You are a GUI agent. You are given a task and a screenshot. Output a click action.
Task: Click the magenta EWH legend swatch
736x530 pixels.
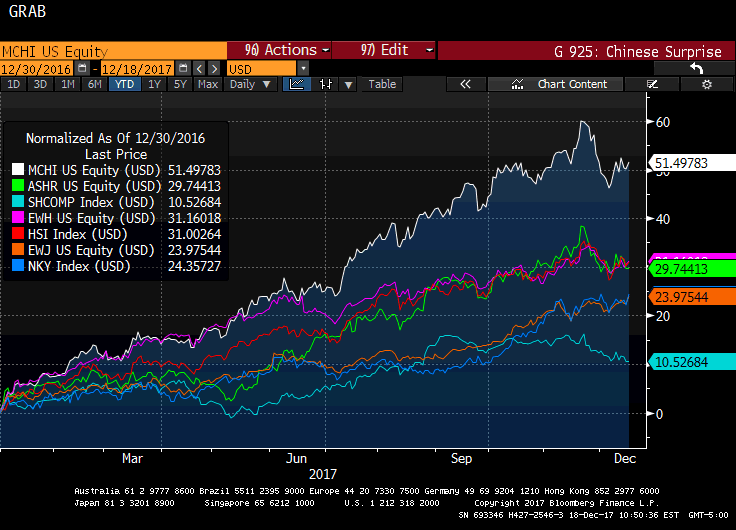[18, 217]
